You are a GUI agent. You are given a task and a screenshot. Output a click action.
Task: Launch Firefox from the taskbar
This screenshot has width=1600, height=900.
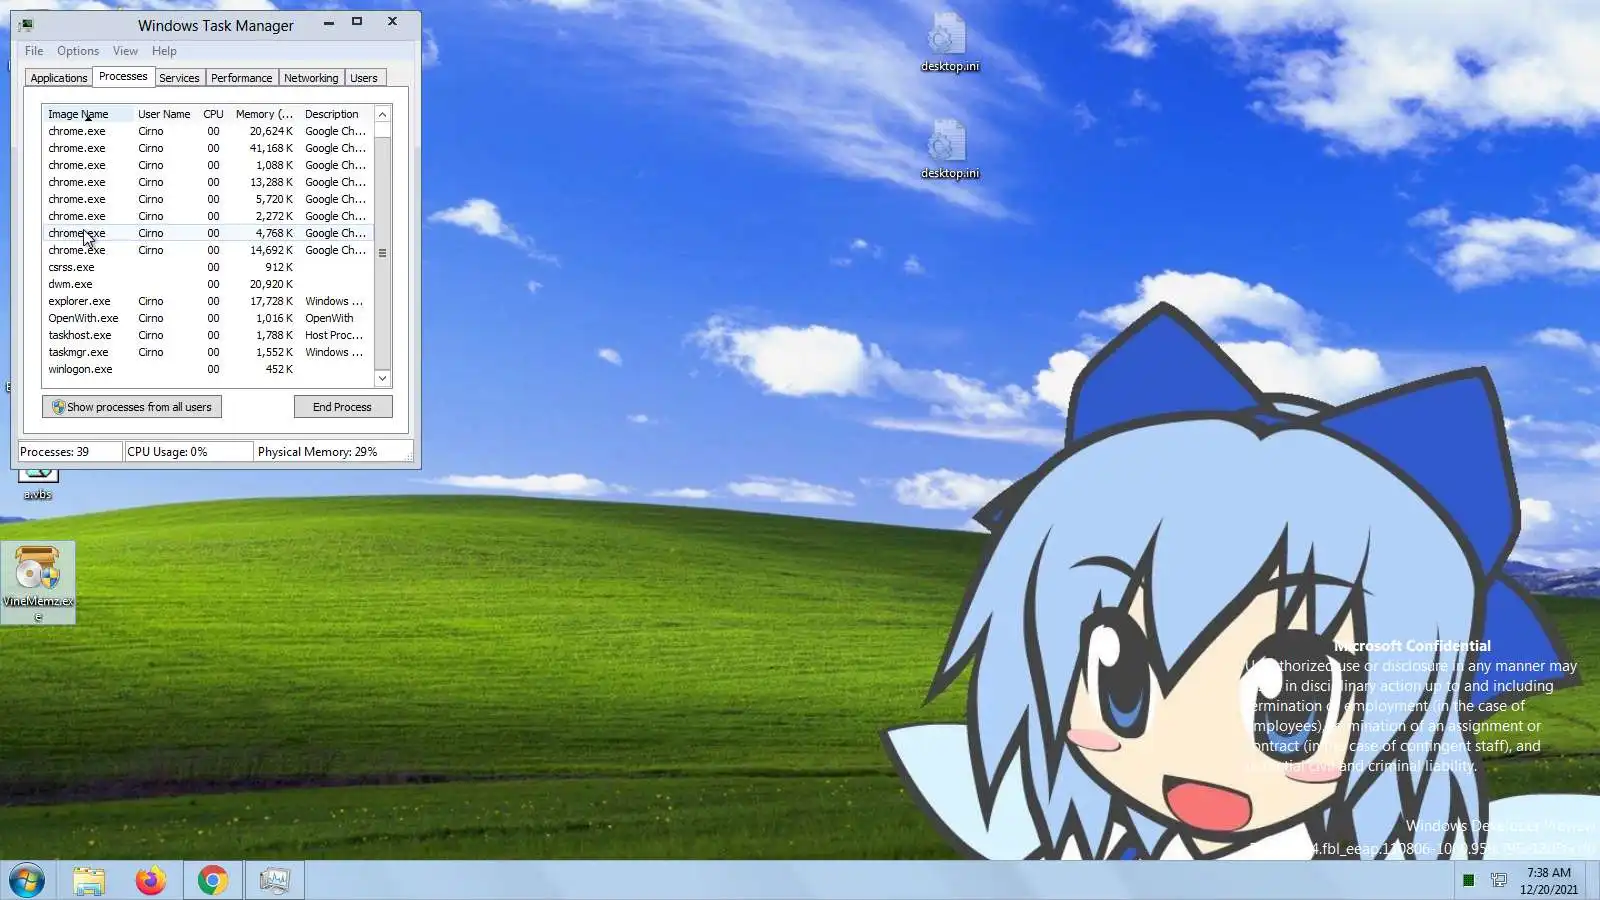[151, 881]
